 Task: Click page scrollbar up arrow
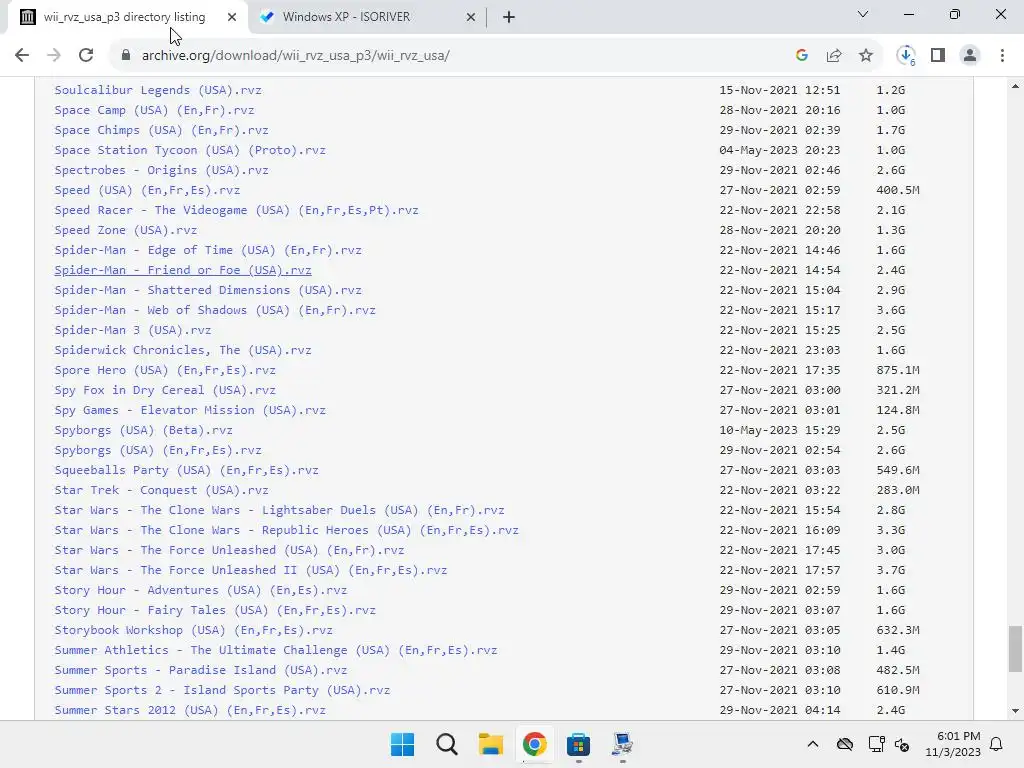1015,86
